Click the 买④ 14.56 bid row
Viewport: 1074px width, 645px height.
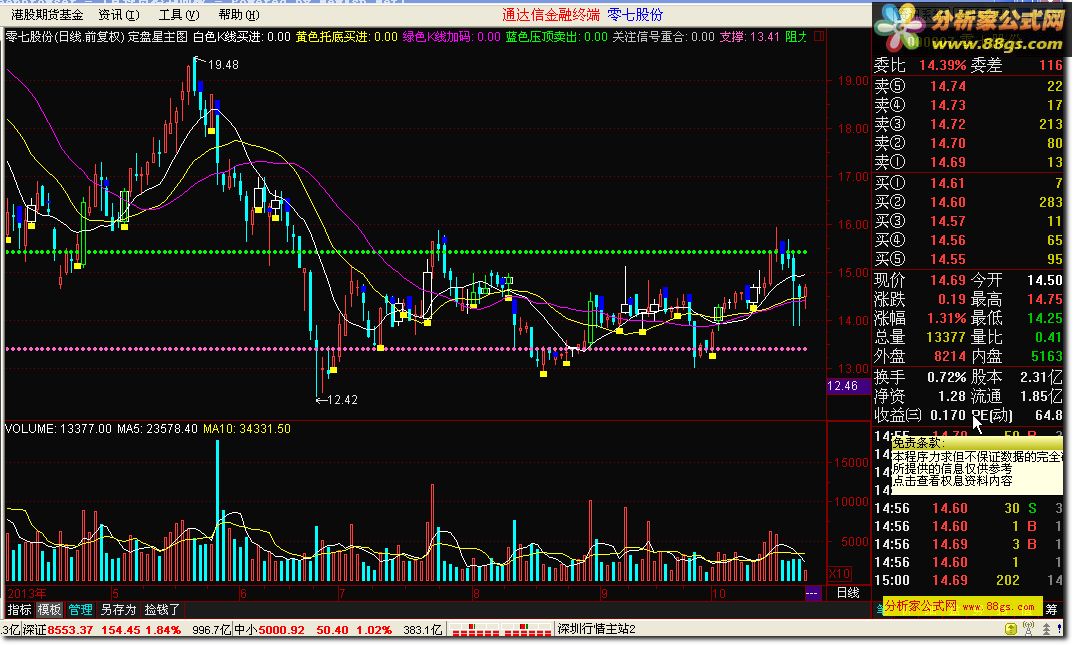click(x=968, y=241)
